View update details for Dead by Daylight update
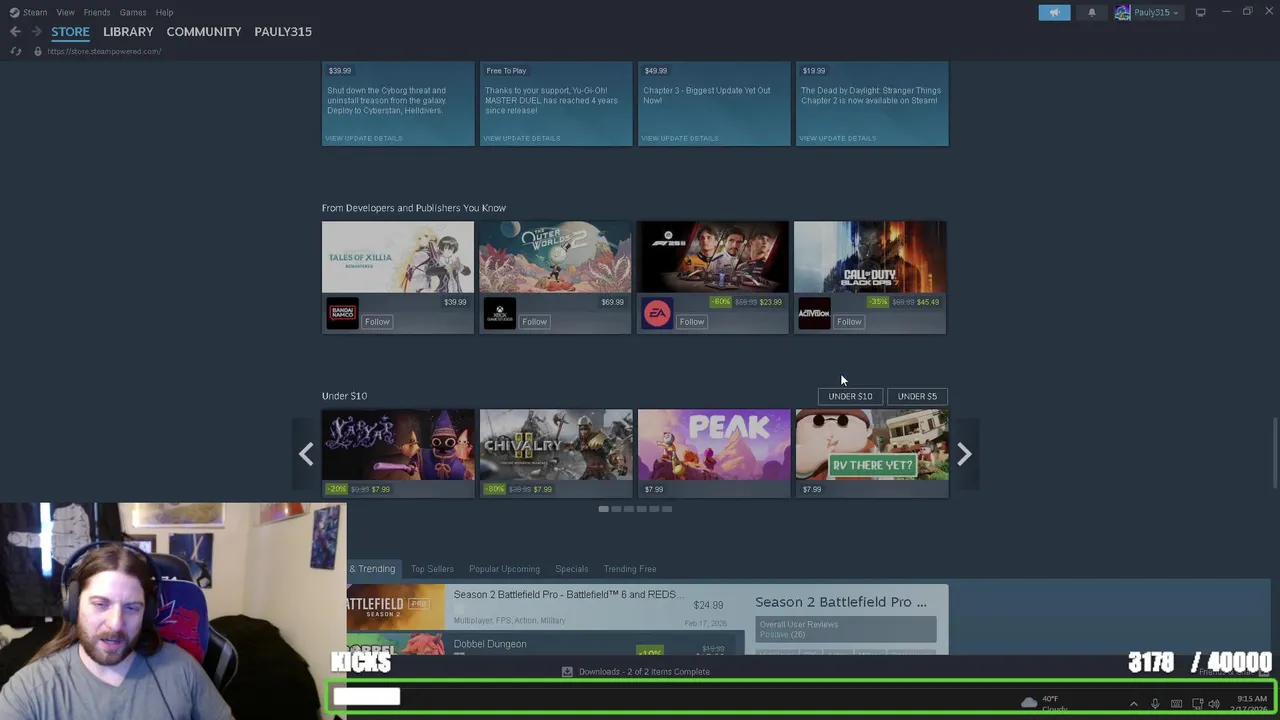This screenshot has width=1280, height=720. tap(838, 138)
